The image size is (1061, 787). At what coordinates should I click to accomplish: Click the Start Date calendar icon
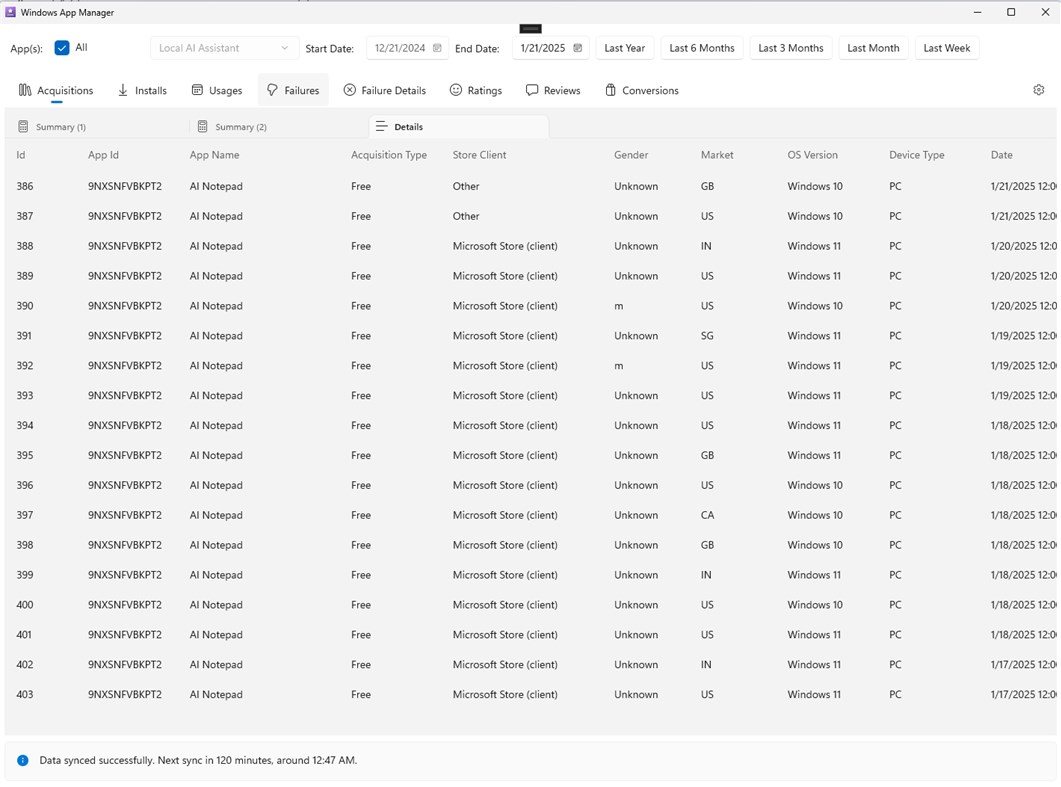tap(437, 48)
